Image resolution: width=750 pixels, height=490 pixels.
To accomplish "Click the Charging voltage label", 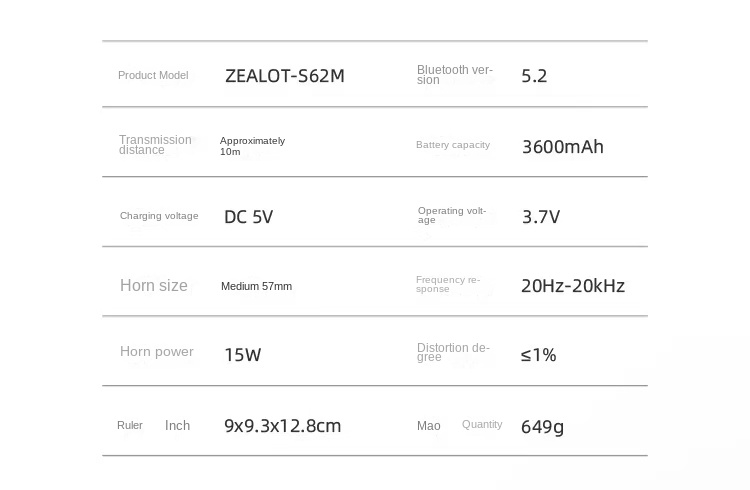I will [159, 215].
